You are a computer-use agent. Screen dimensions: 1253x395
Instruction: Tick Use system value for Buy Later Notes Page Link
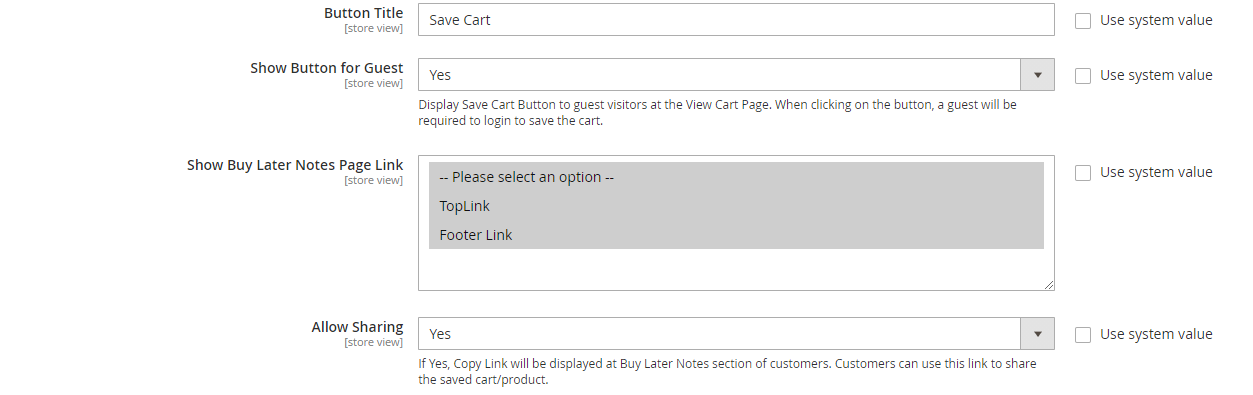click(1083, 172)
